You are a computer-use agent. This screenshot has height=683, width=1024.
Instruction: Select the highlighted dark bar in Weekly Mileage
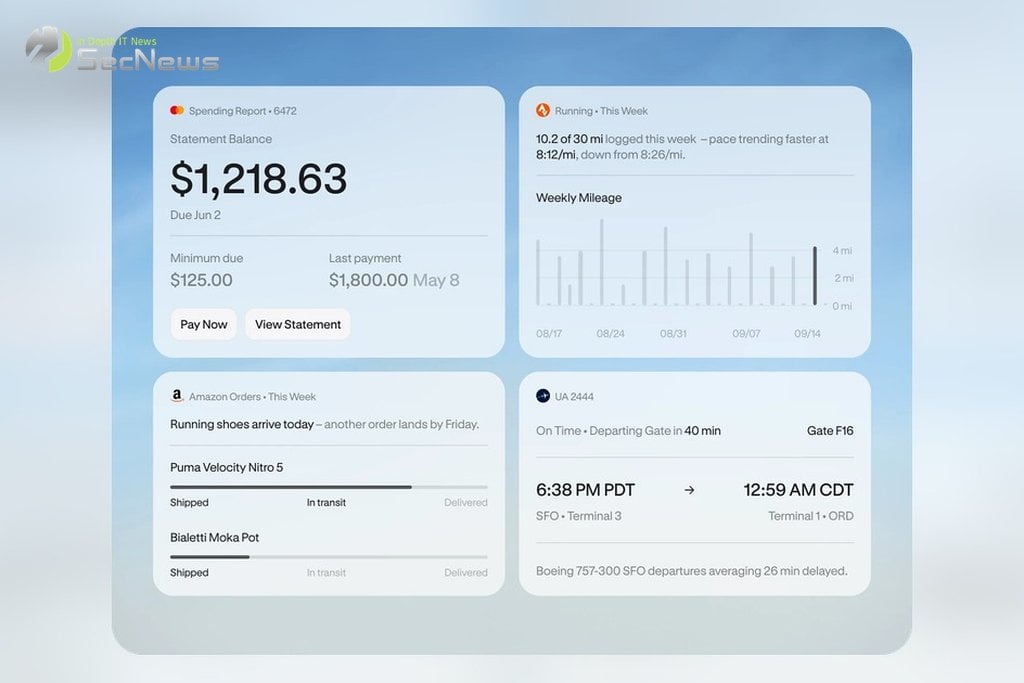point(814,276)
